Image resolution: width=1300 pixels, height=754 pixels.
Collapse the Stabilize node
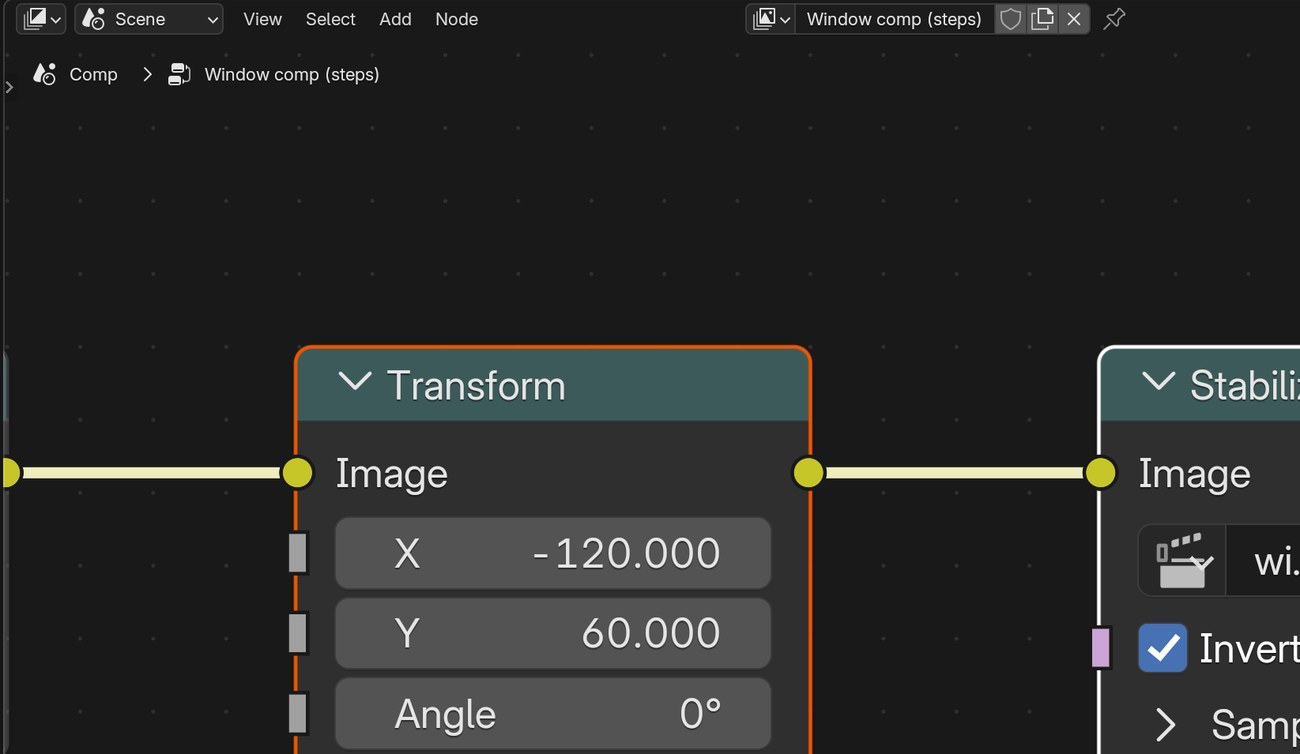[1158, 383]
